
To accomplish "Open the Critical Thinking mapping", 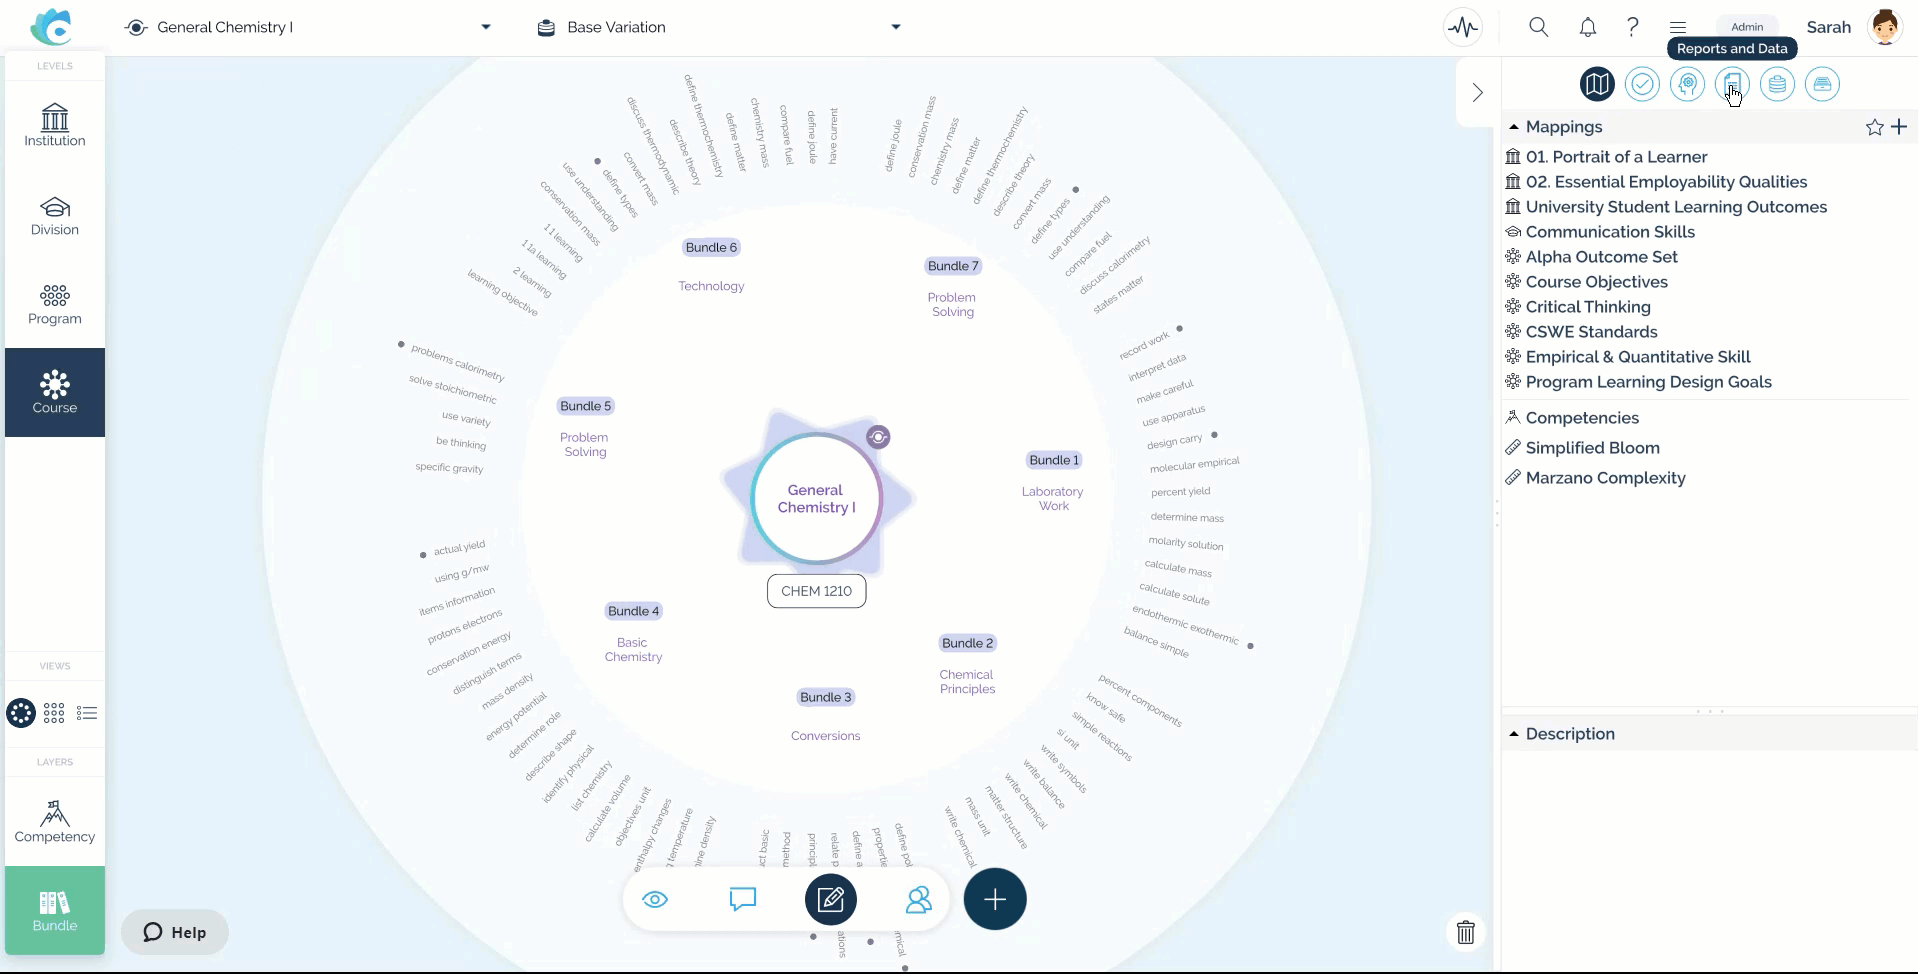I will pyautogui.click(x=1587, y=307).
